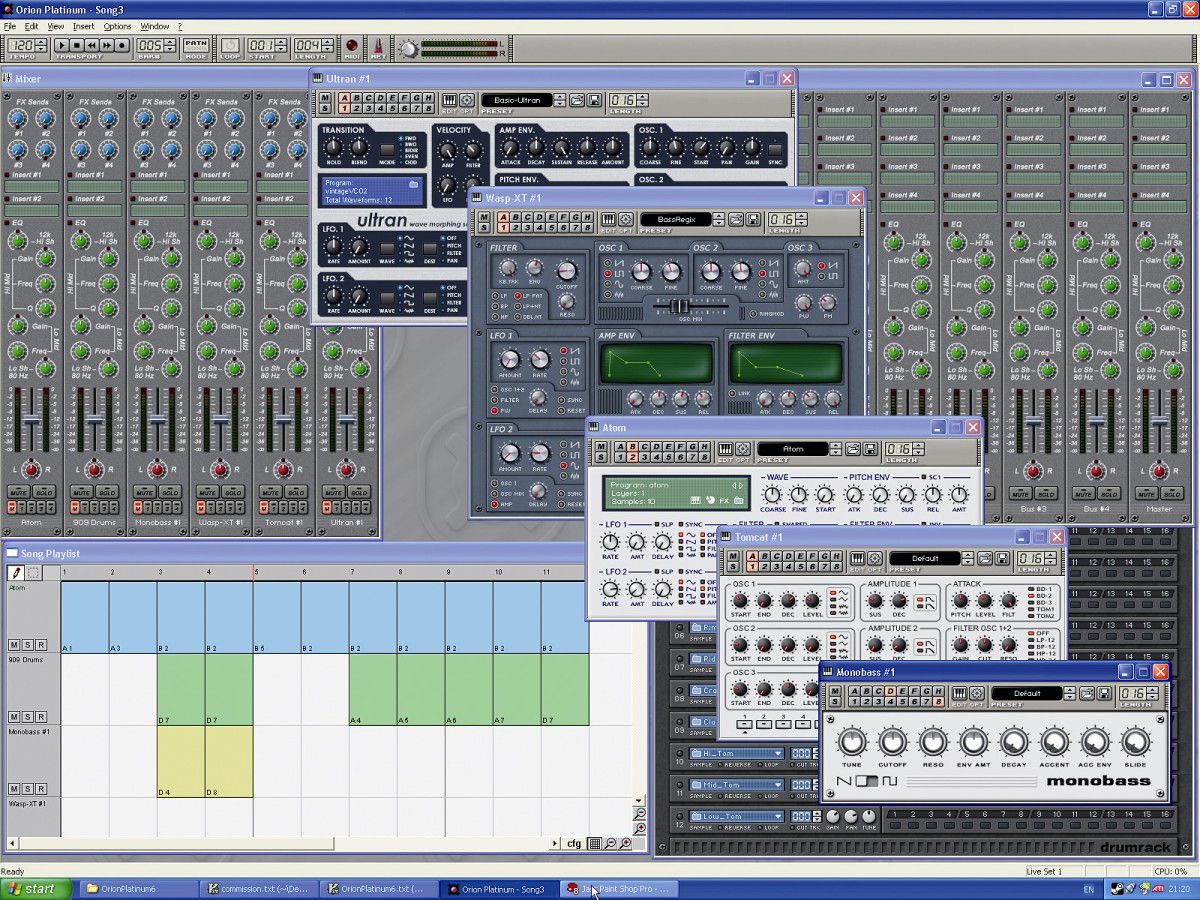This screenshot has height=900, width=1200.
Task: Toggle the waveform switch in Monobass #1
Action: point(868,781)
